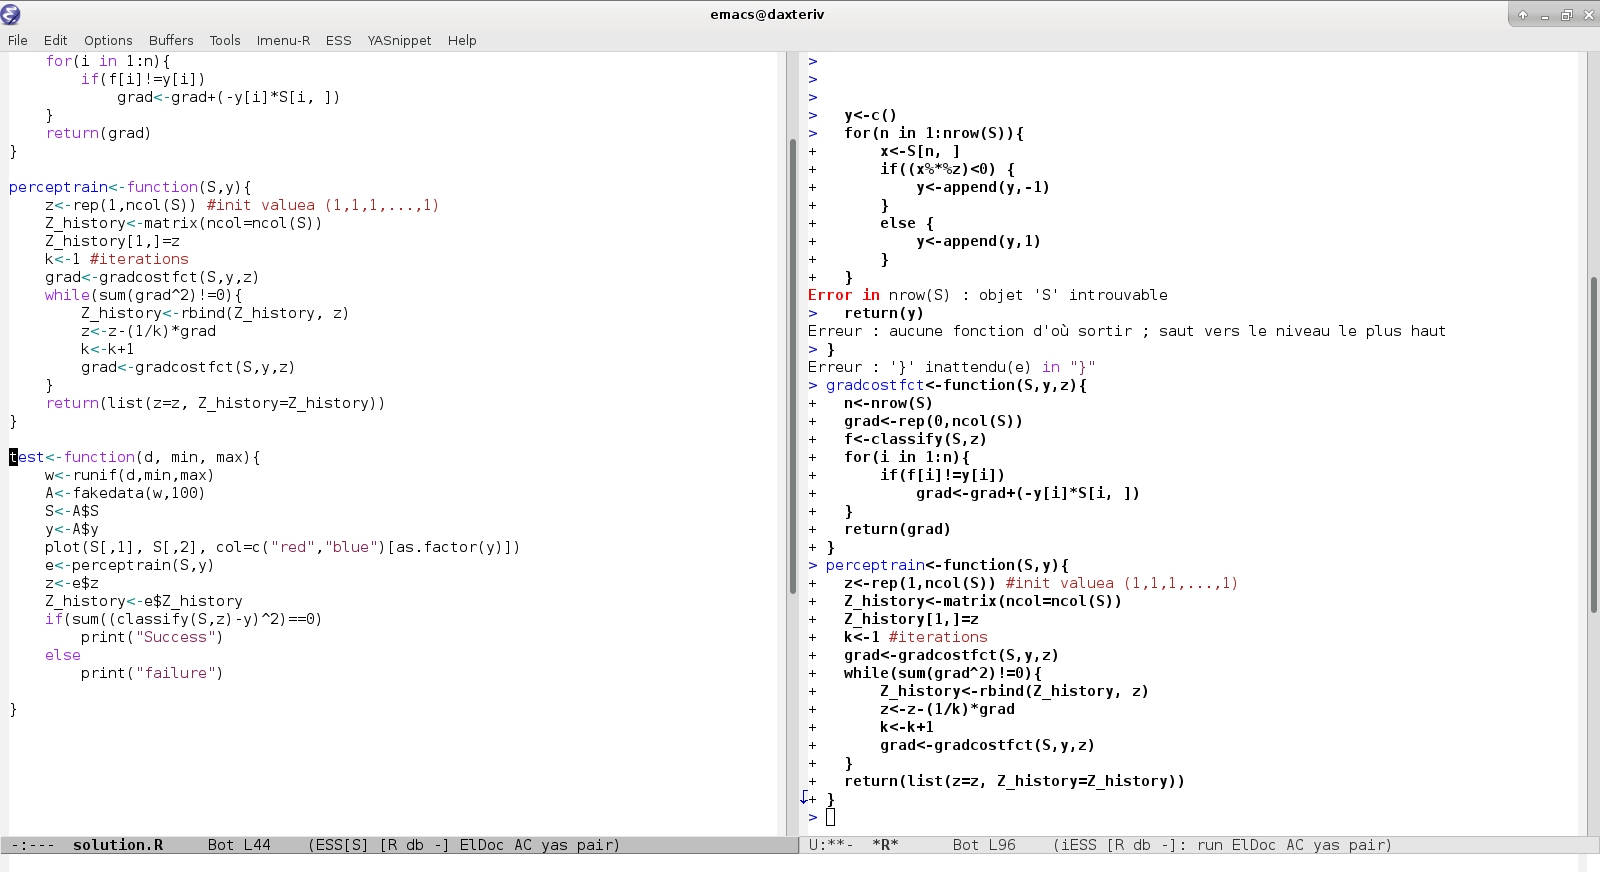Click the left pane vertical scrollbar thumb
The image size is (1600, 872).
pyautogui.click(x=793, y=365)
